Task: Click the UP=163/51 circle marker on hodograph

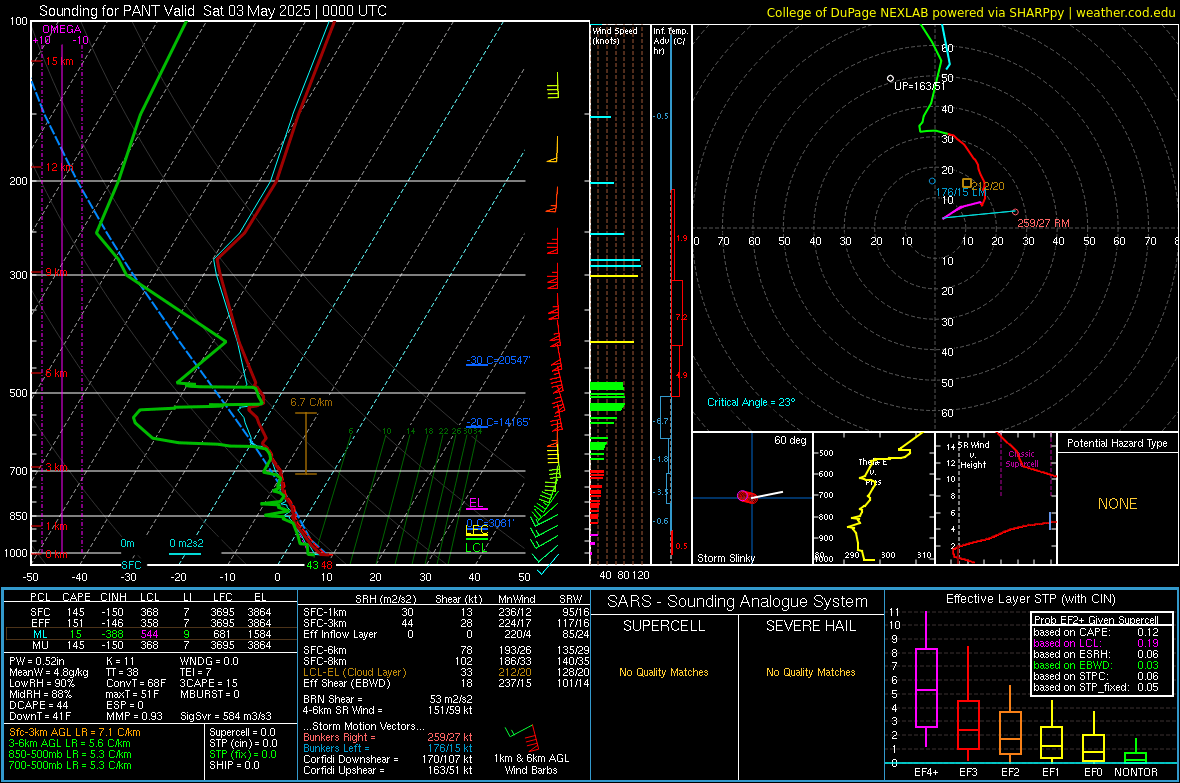Action: click(x=890, y=78)
